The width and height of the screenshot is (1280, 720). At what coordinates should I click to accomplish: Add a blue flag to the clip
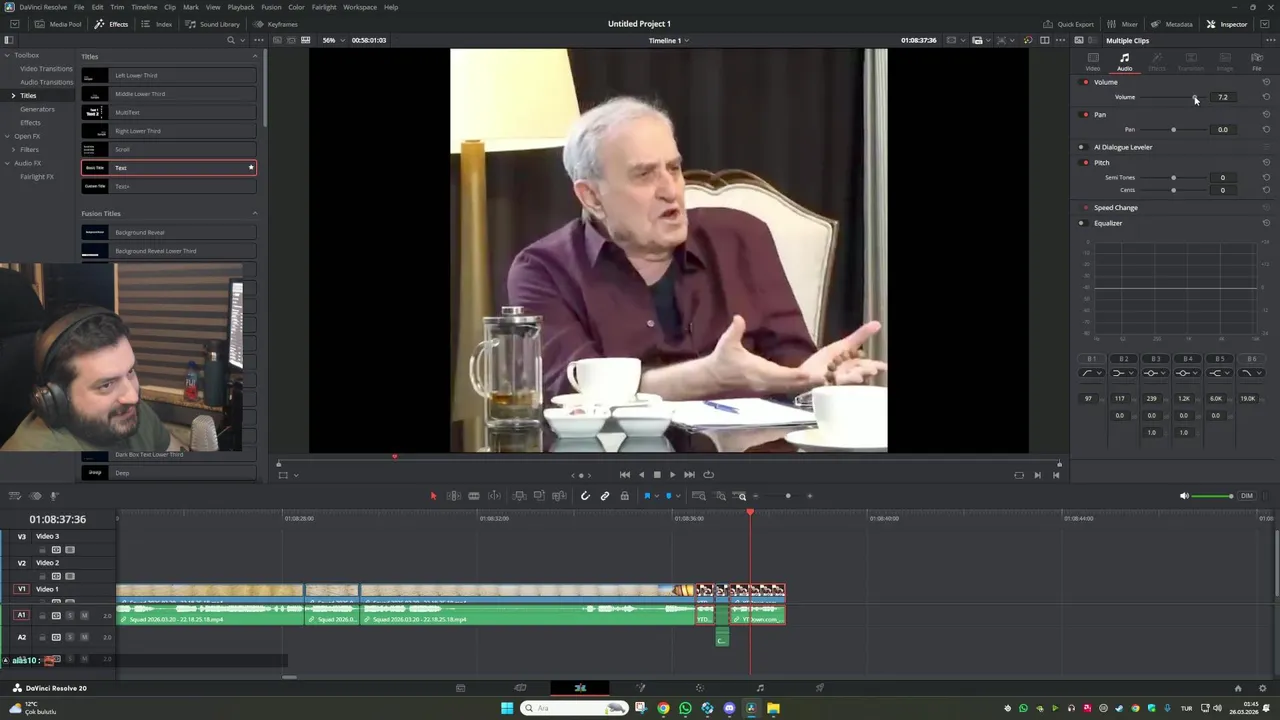tap(647, 496)
